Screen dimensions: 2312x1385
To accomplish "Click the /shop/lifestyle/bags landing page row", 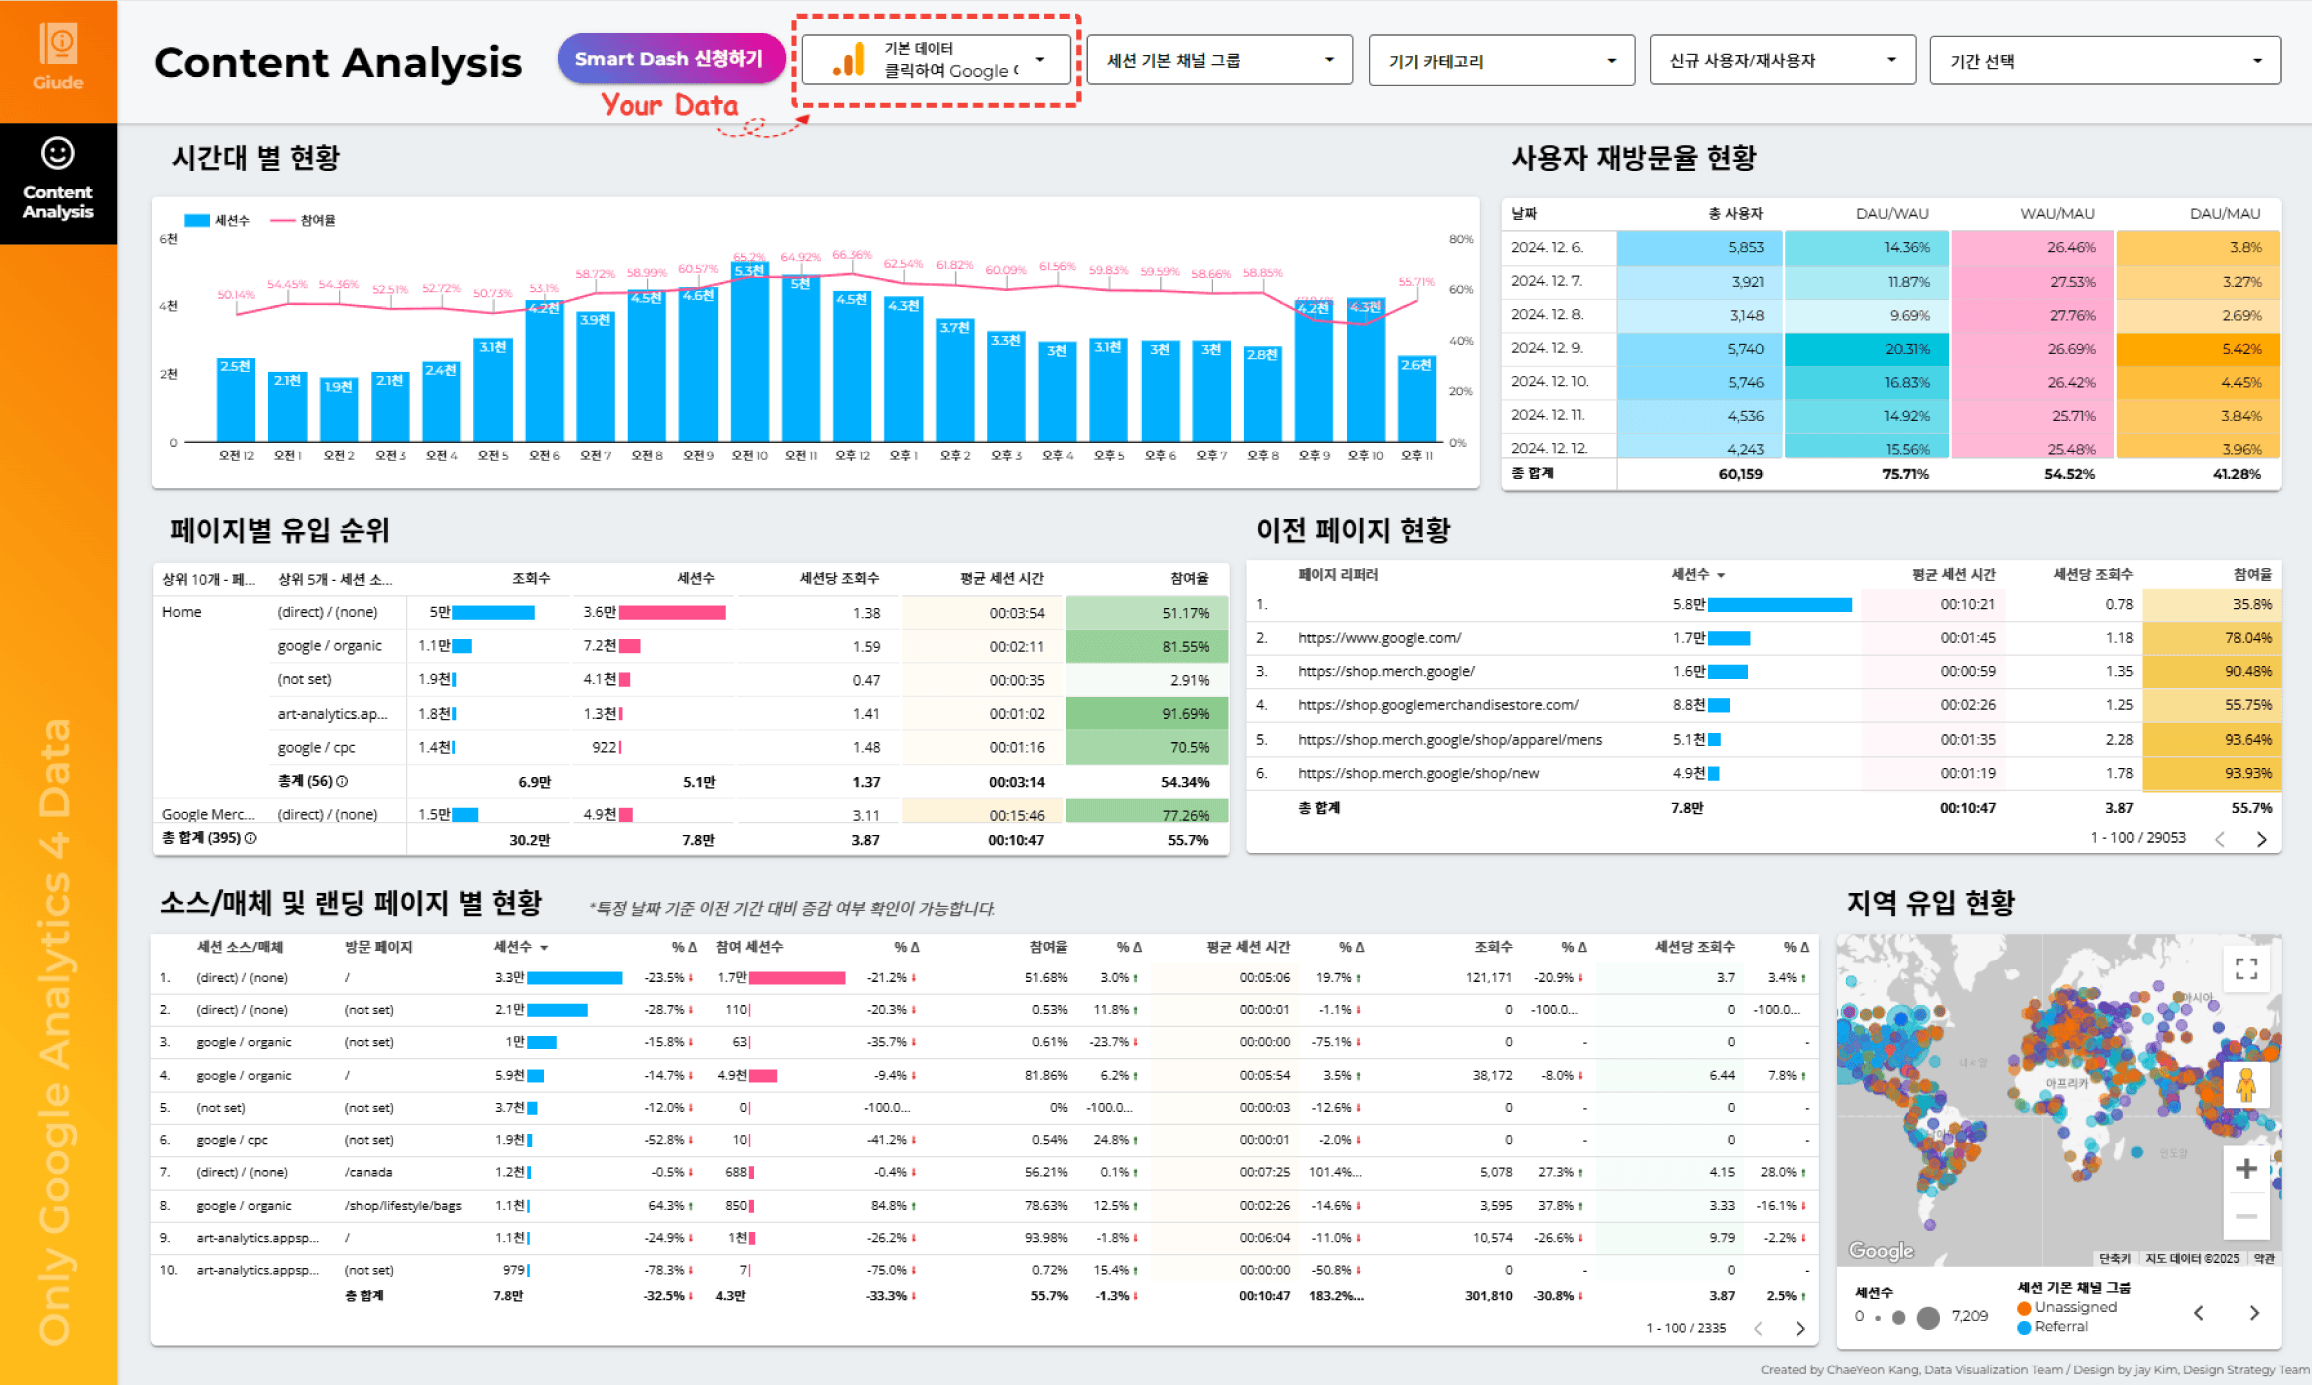I will click(x=983, y=1205).
